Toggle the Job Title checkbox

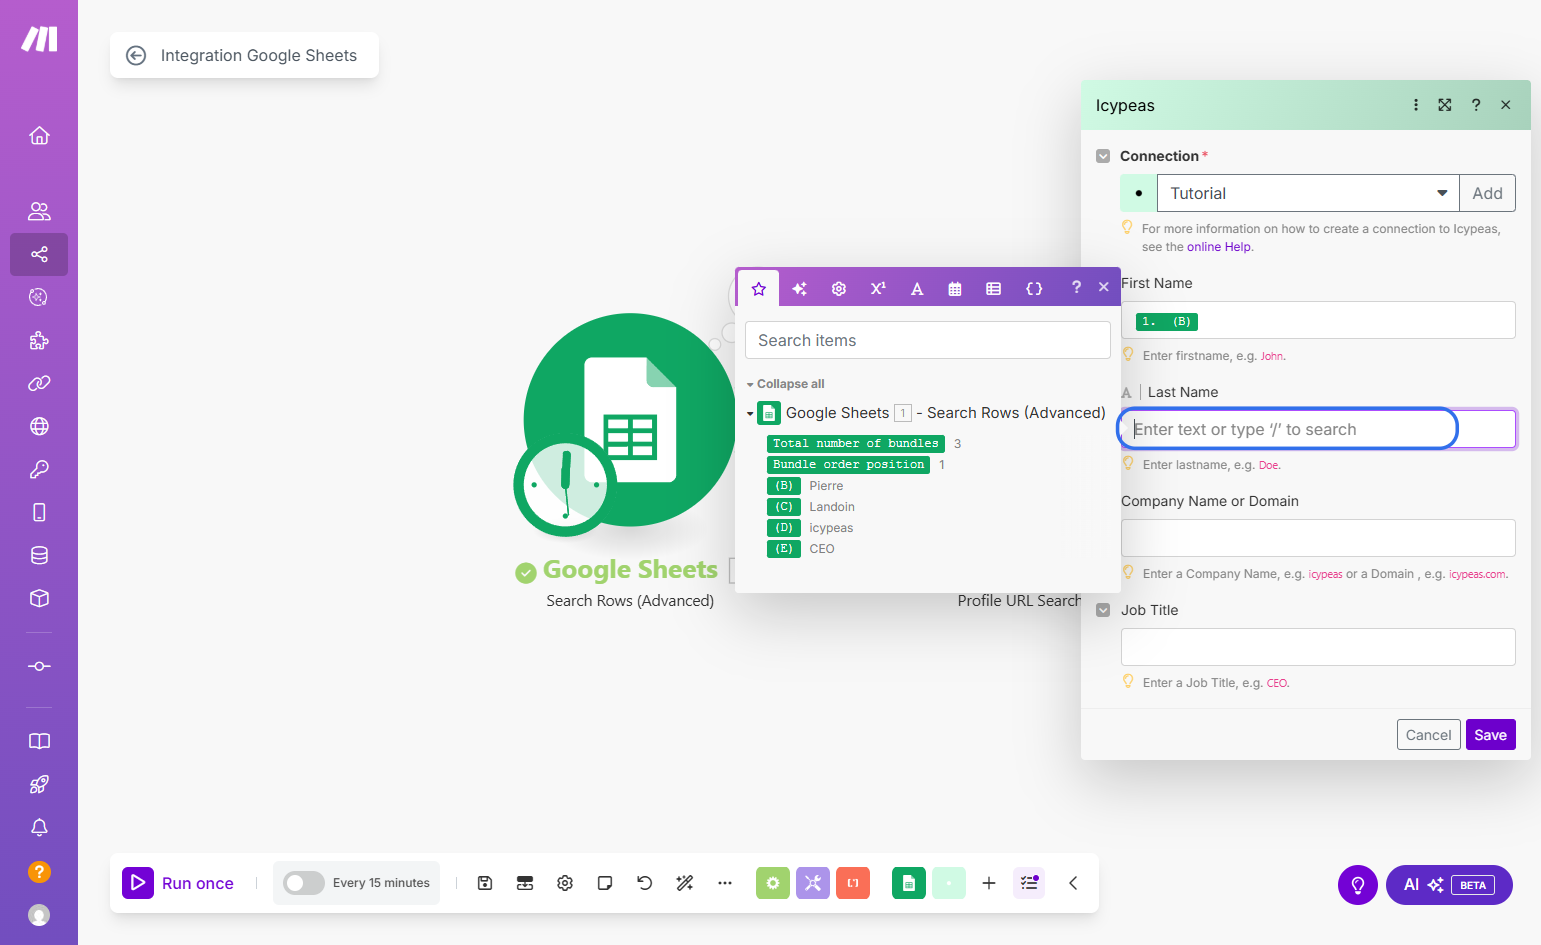[x=1103, y=610]
